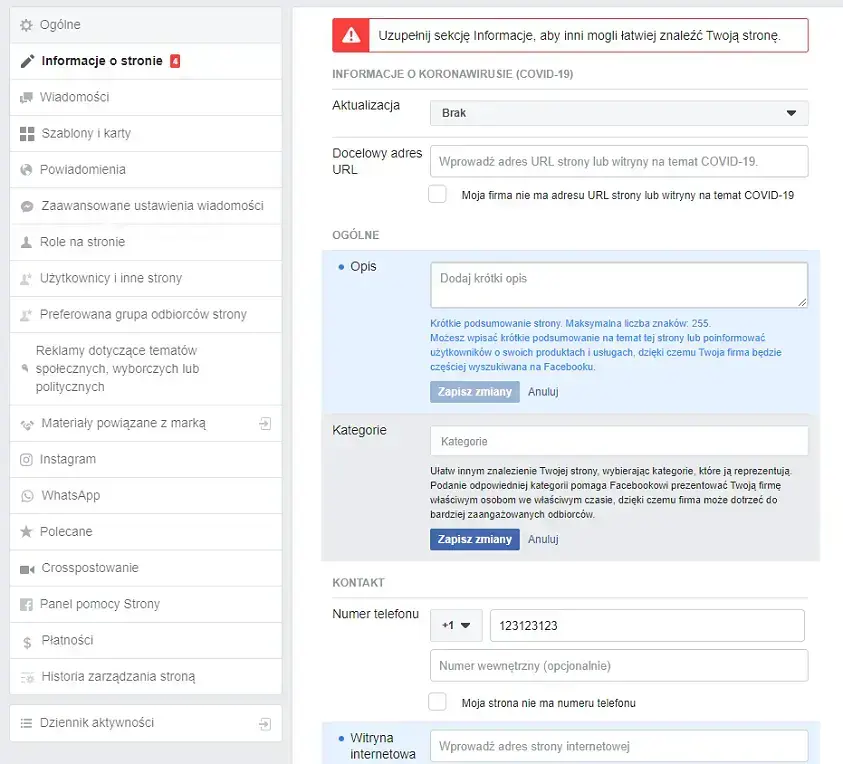
Task: Click the Dodaj krótki opis text area
Action: [x=619, y=285]
